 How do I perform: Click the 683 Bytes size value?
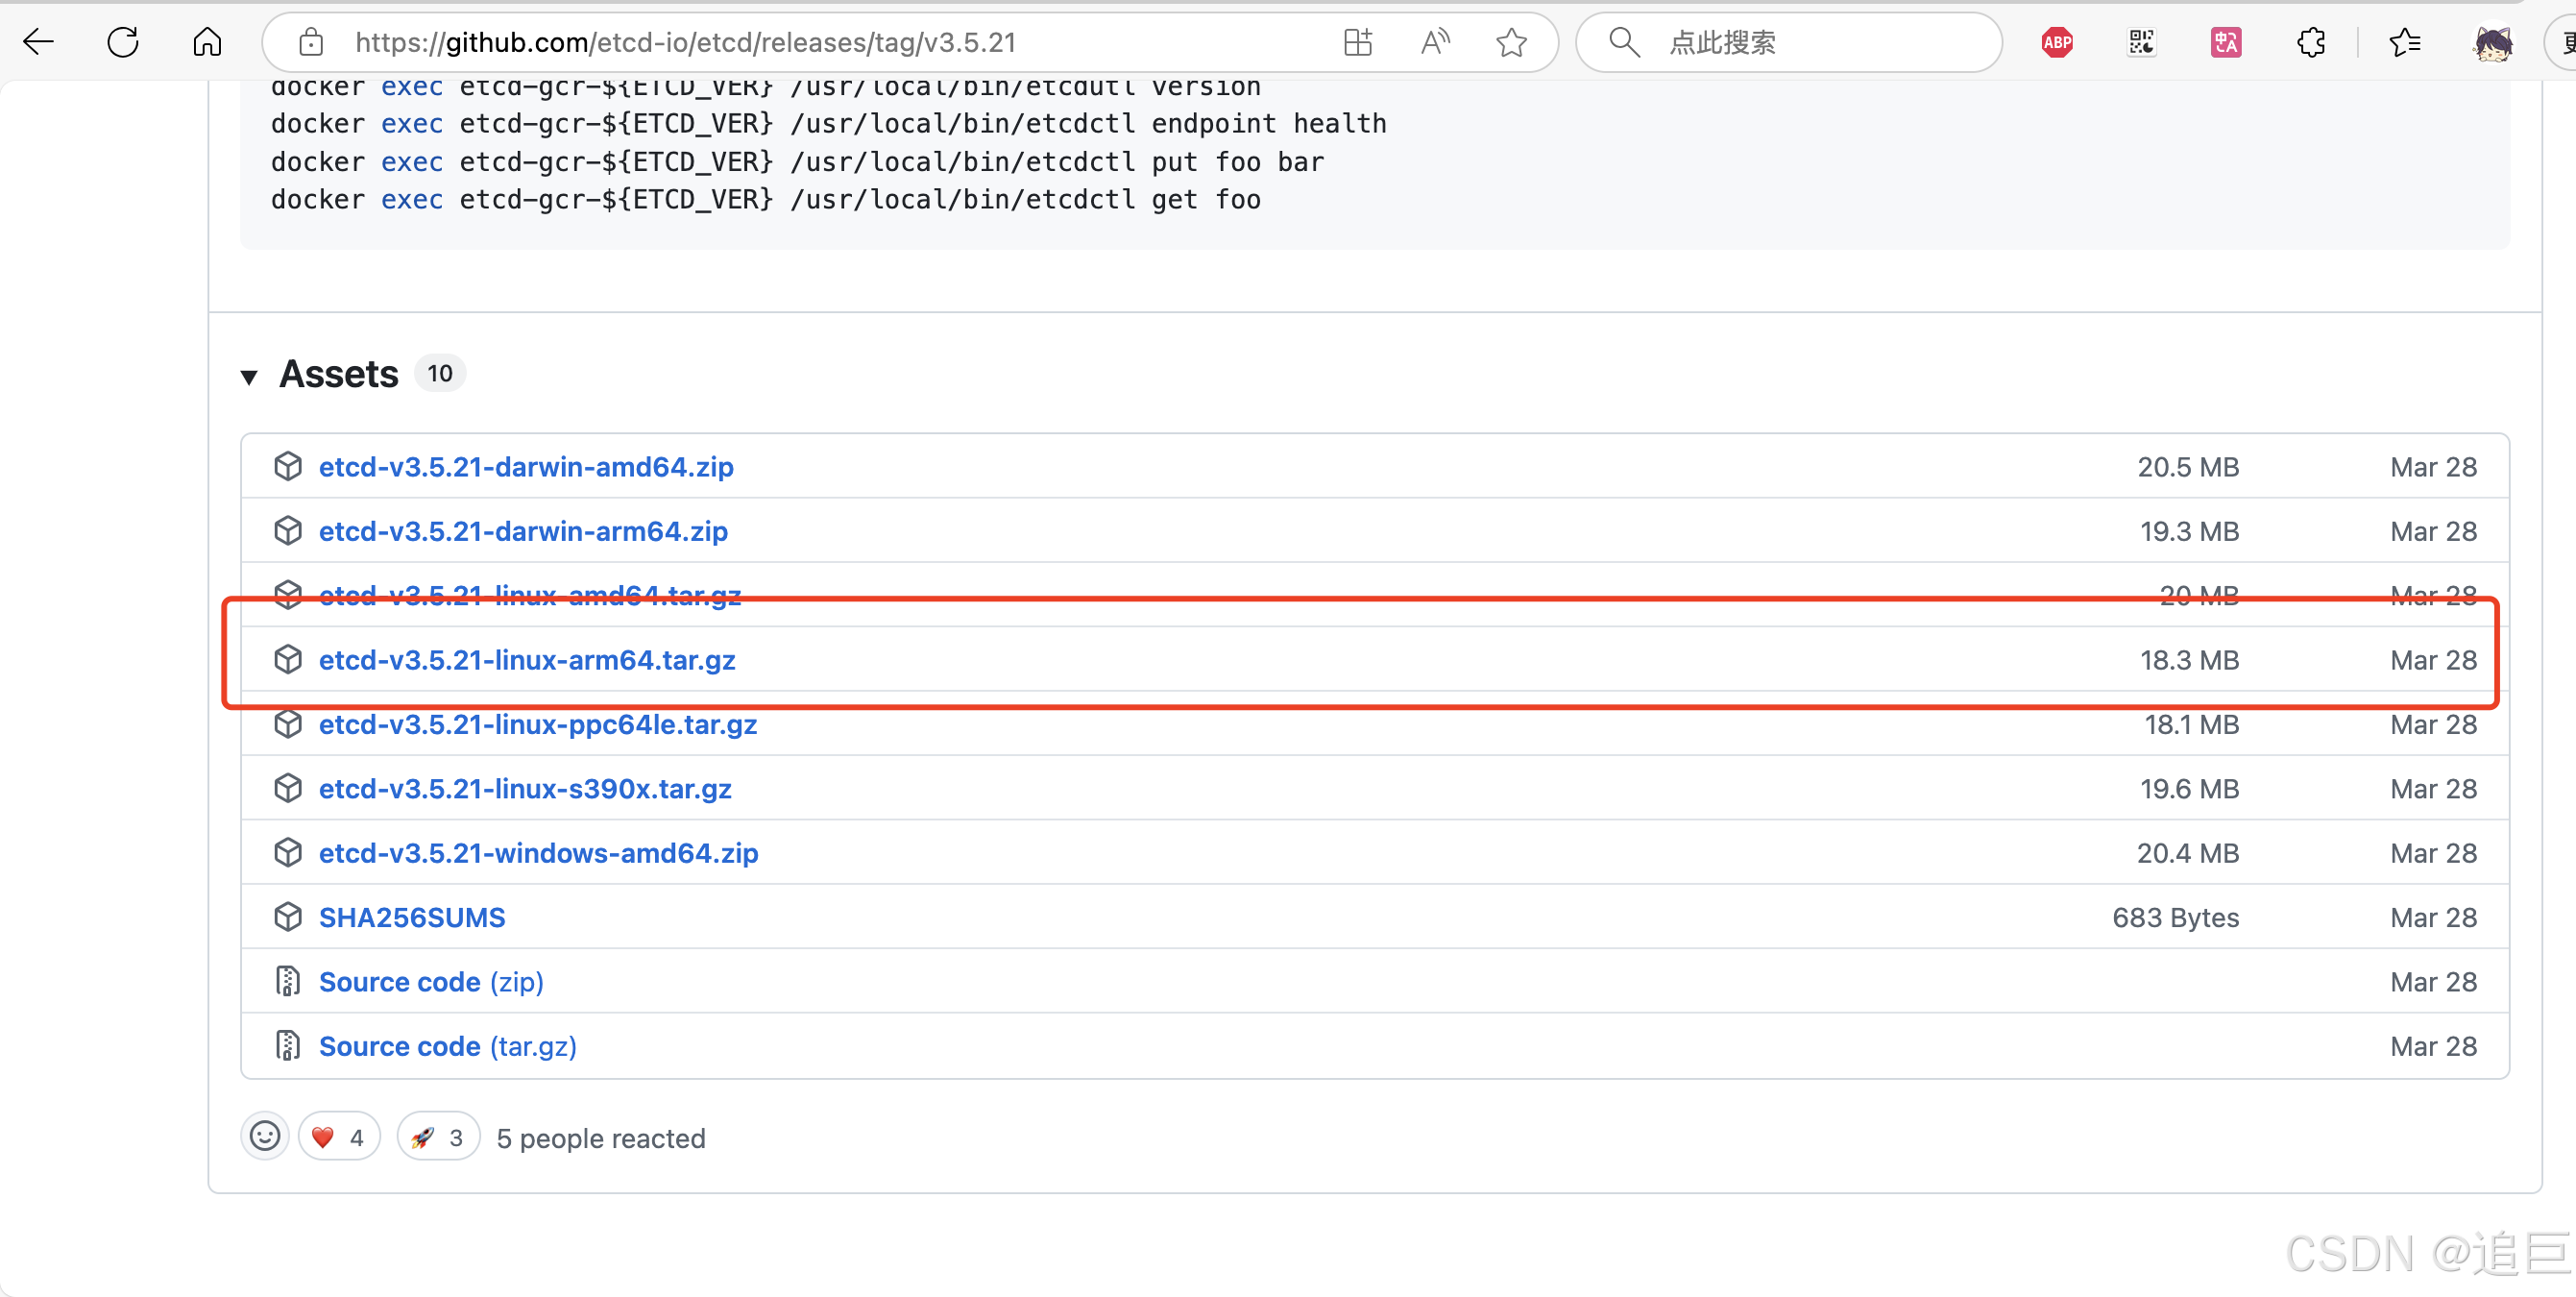pyautogui.click(x=2175, y=917)
